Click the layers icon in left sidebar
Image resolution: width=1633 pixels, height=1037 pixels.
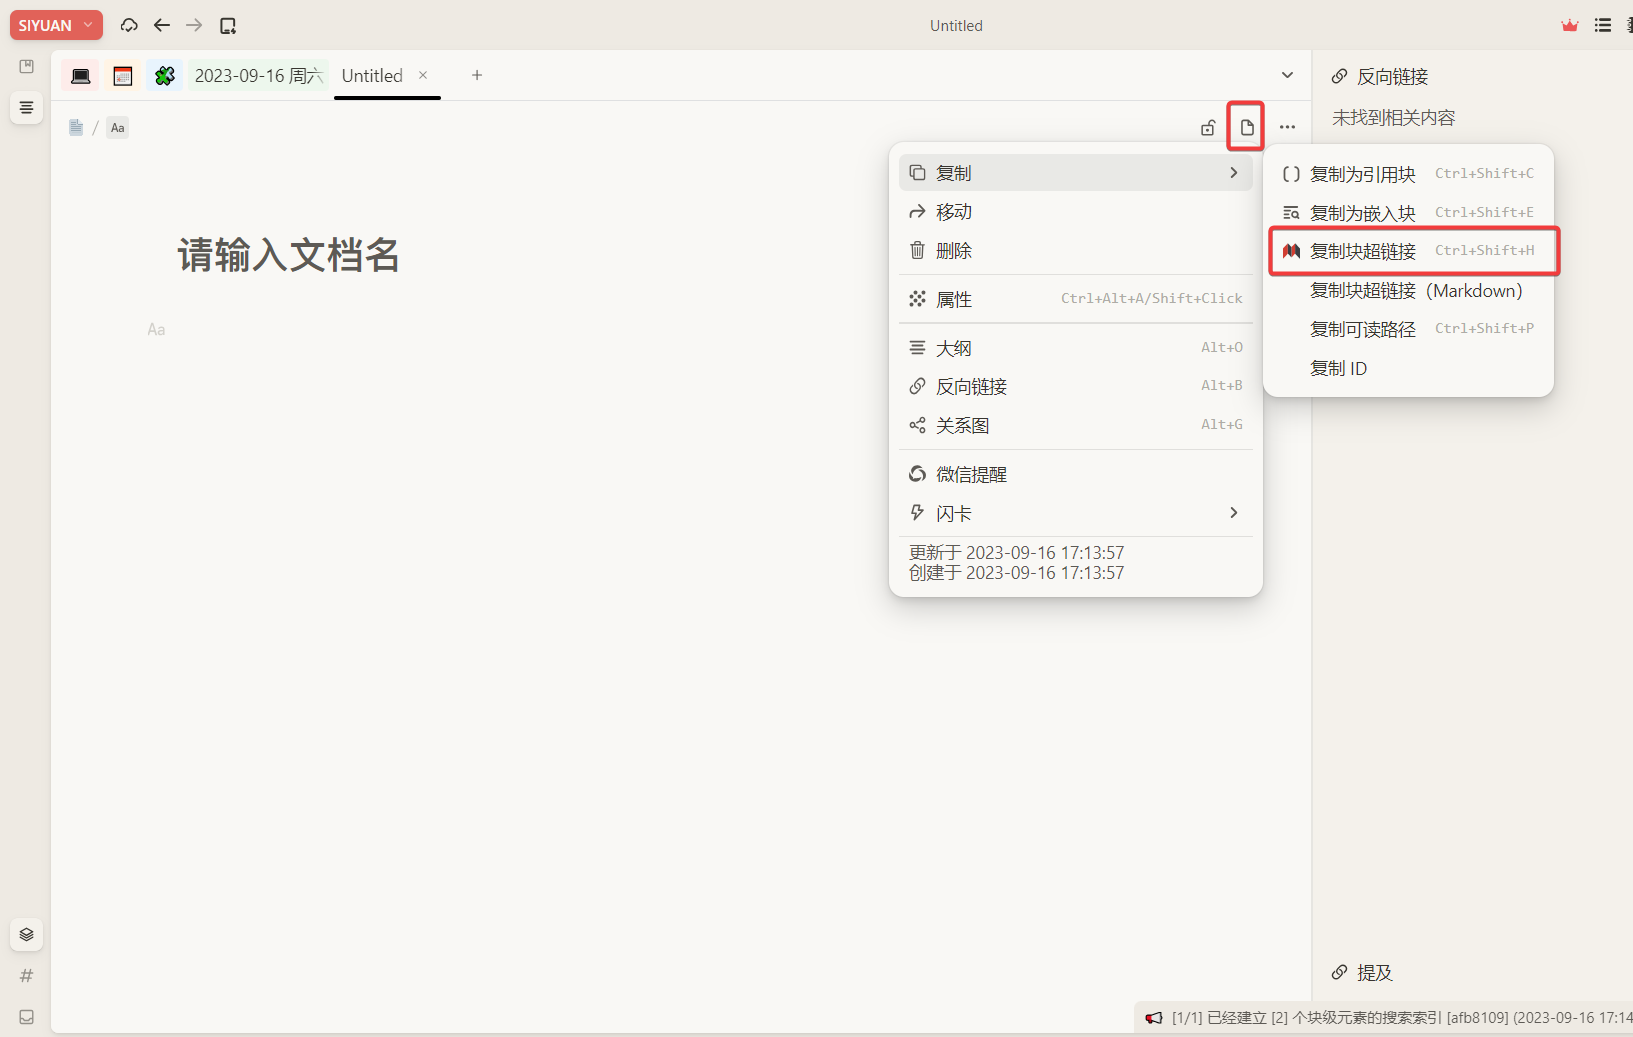coord(27,934)
